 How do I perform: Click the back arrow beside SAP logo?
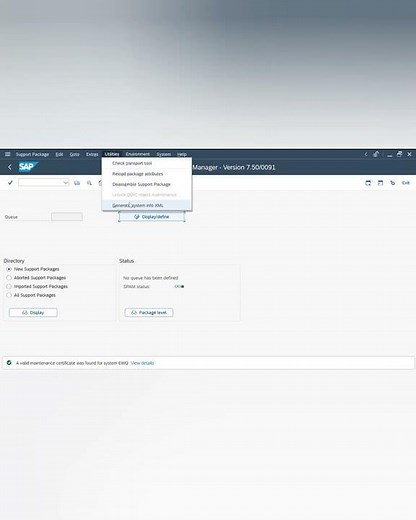coord(10,167)
